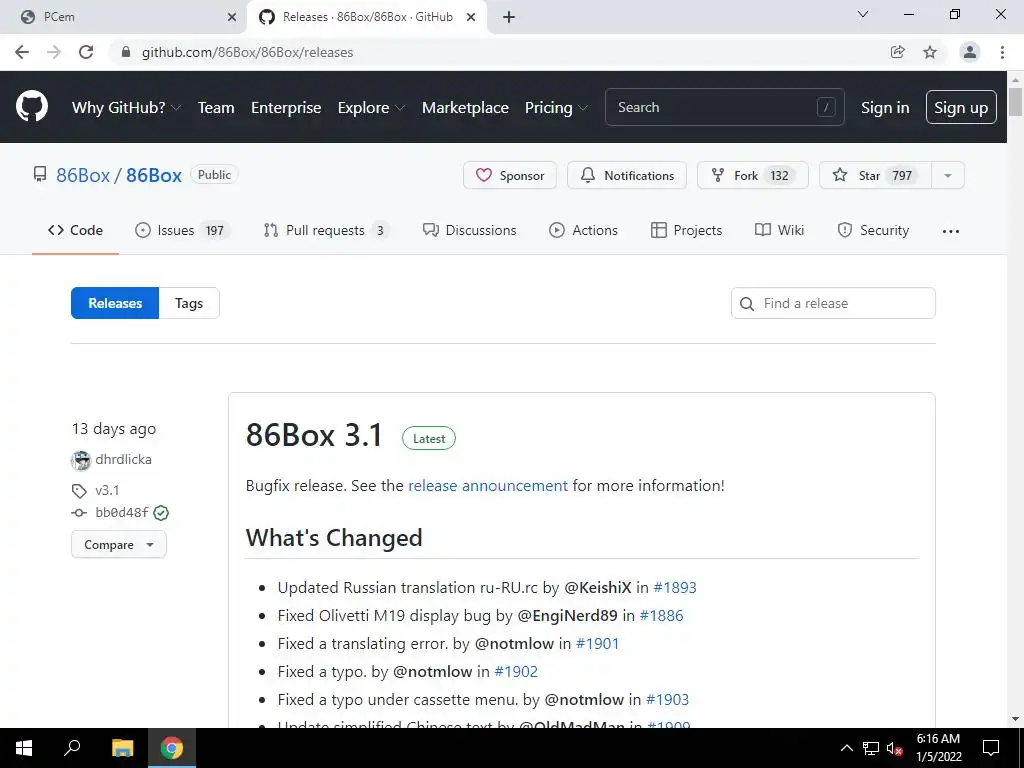The image size is (1024, 768).
Task: Open the Issues tab
Action: pos(182,230)
